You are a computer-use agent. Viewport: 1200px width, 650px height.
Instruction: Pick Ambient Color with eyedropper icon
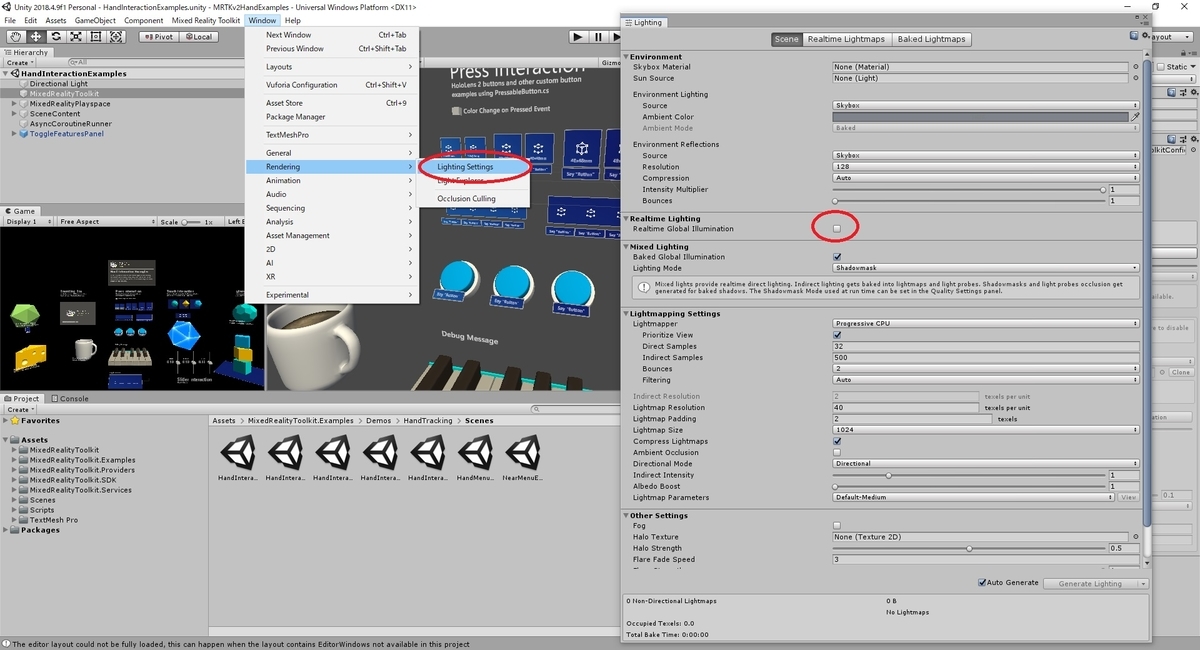[1135, 117]
